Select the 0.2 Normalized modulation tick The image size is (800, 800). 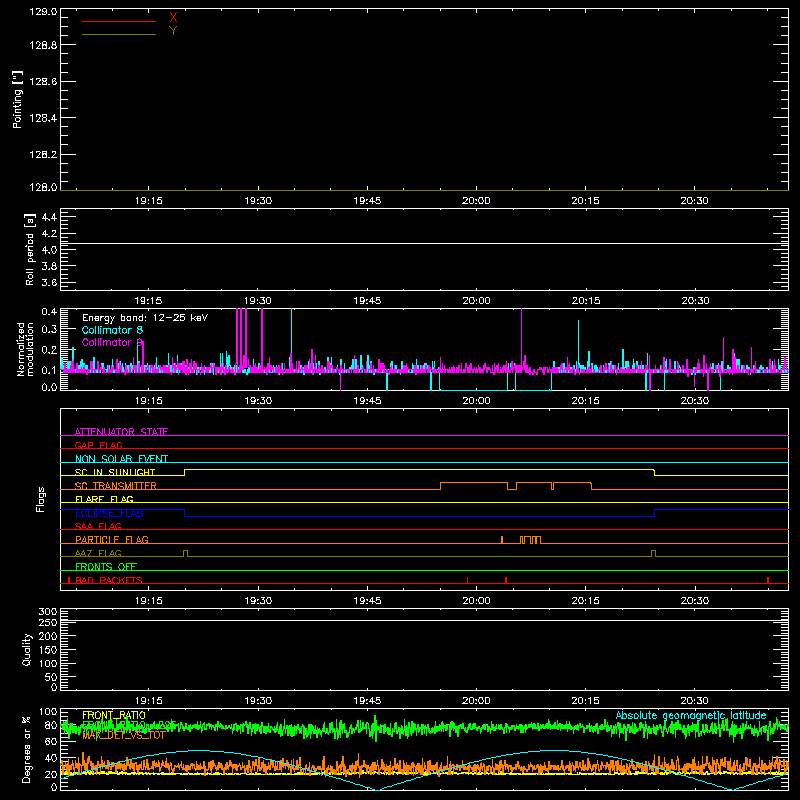click(49, 350)
